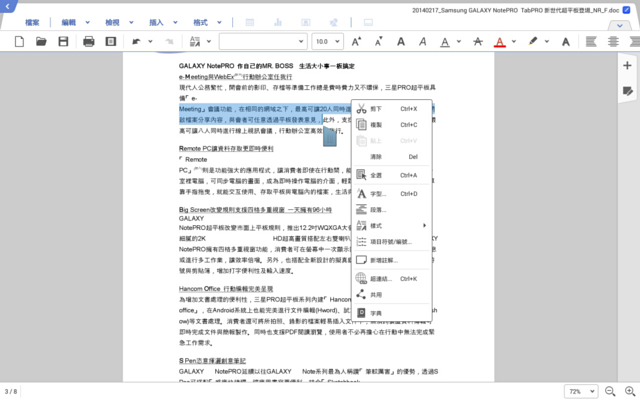Go back with the top-left arrow
The width and height of the screenshot is (640, 400).
pos(7,6)
